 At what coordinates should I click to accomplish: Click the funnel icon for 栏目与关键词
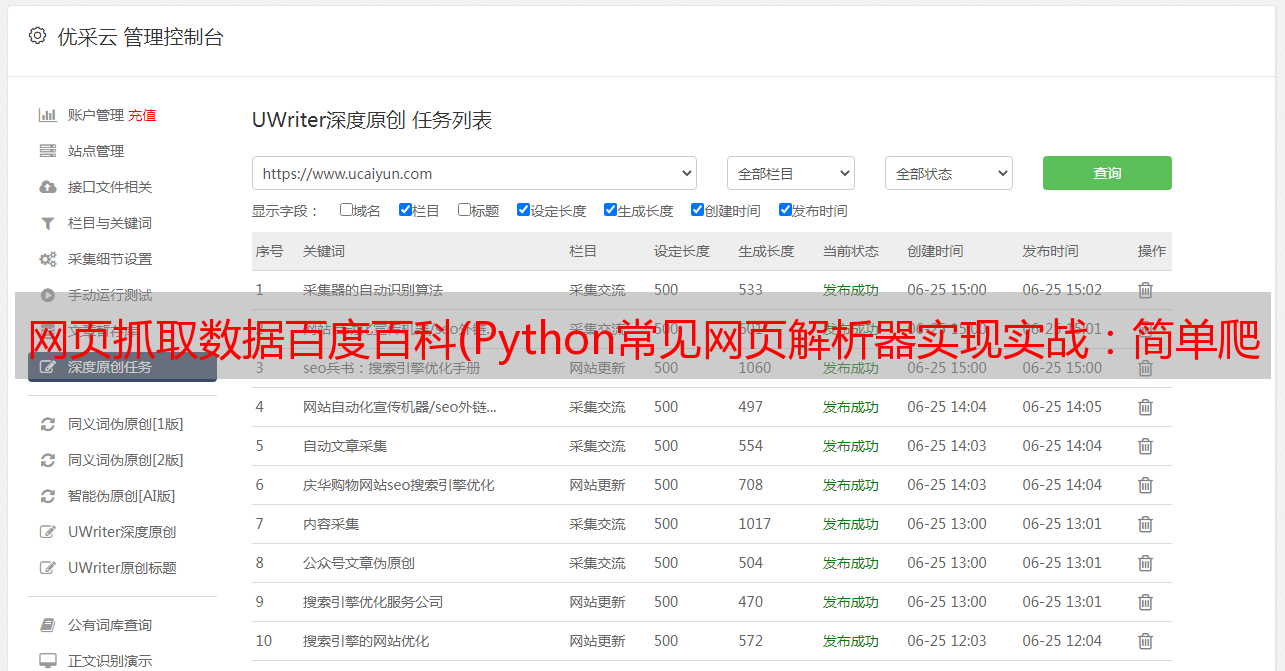(x=47, y=223)
